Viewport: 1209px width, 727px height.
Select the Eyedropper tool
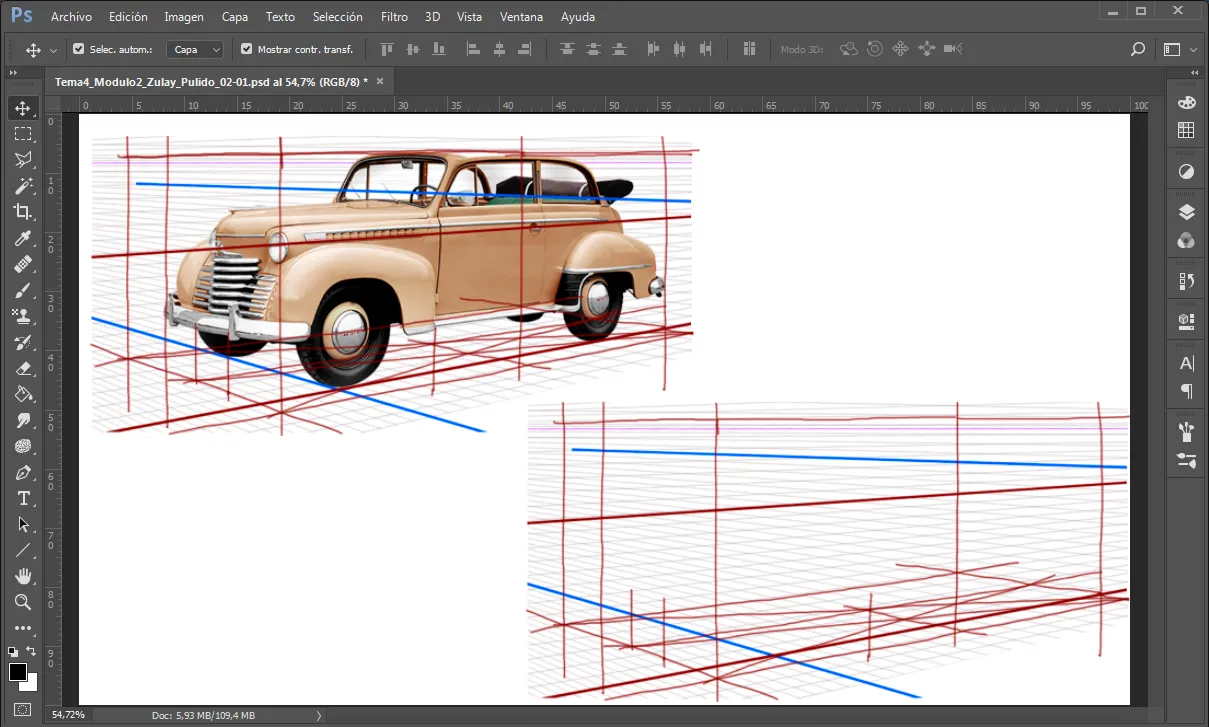point(23,238)
